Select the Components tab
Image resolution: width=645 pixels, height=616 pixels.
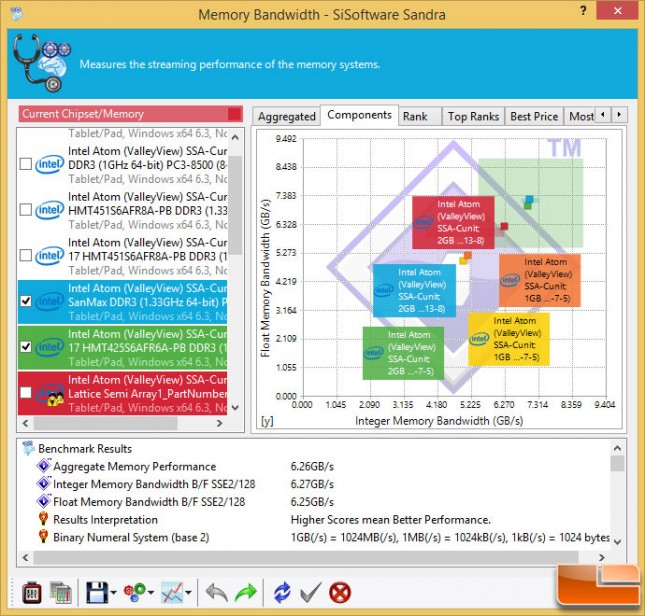point(359,115)
